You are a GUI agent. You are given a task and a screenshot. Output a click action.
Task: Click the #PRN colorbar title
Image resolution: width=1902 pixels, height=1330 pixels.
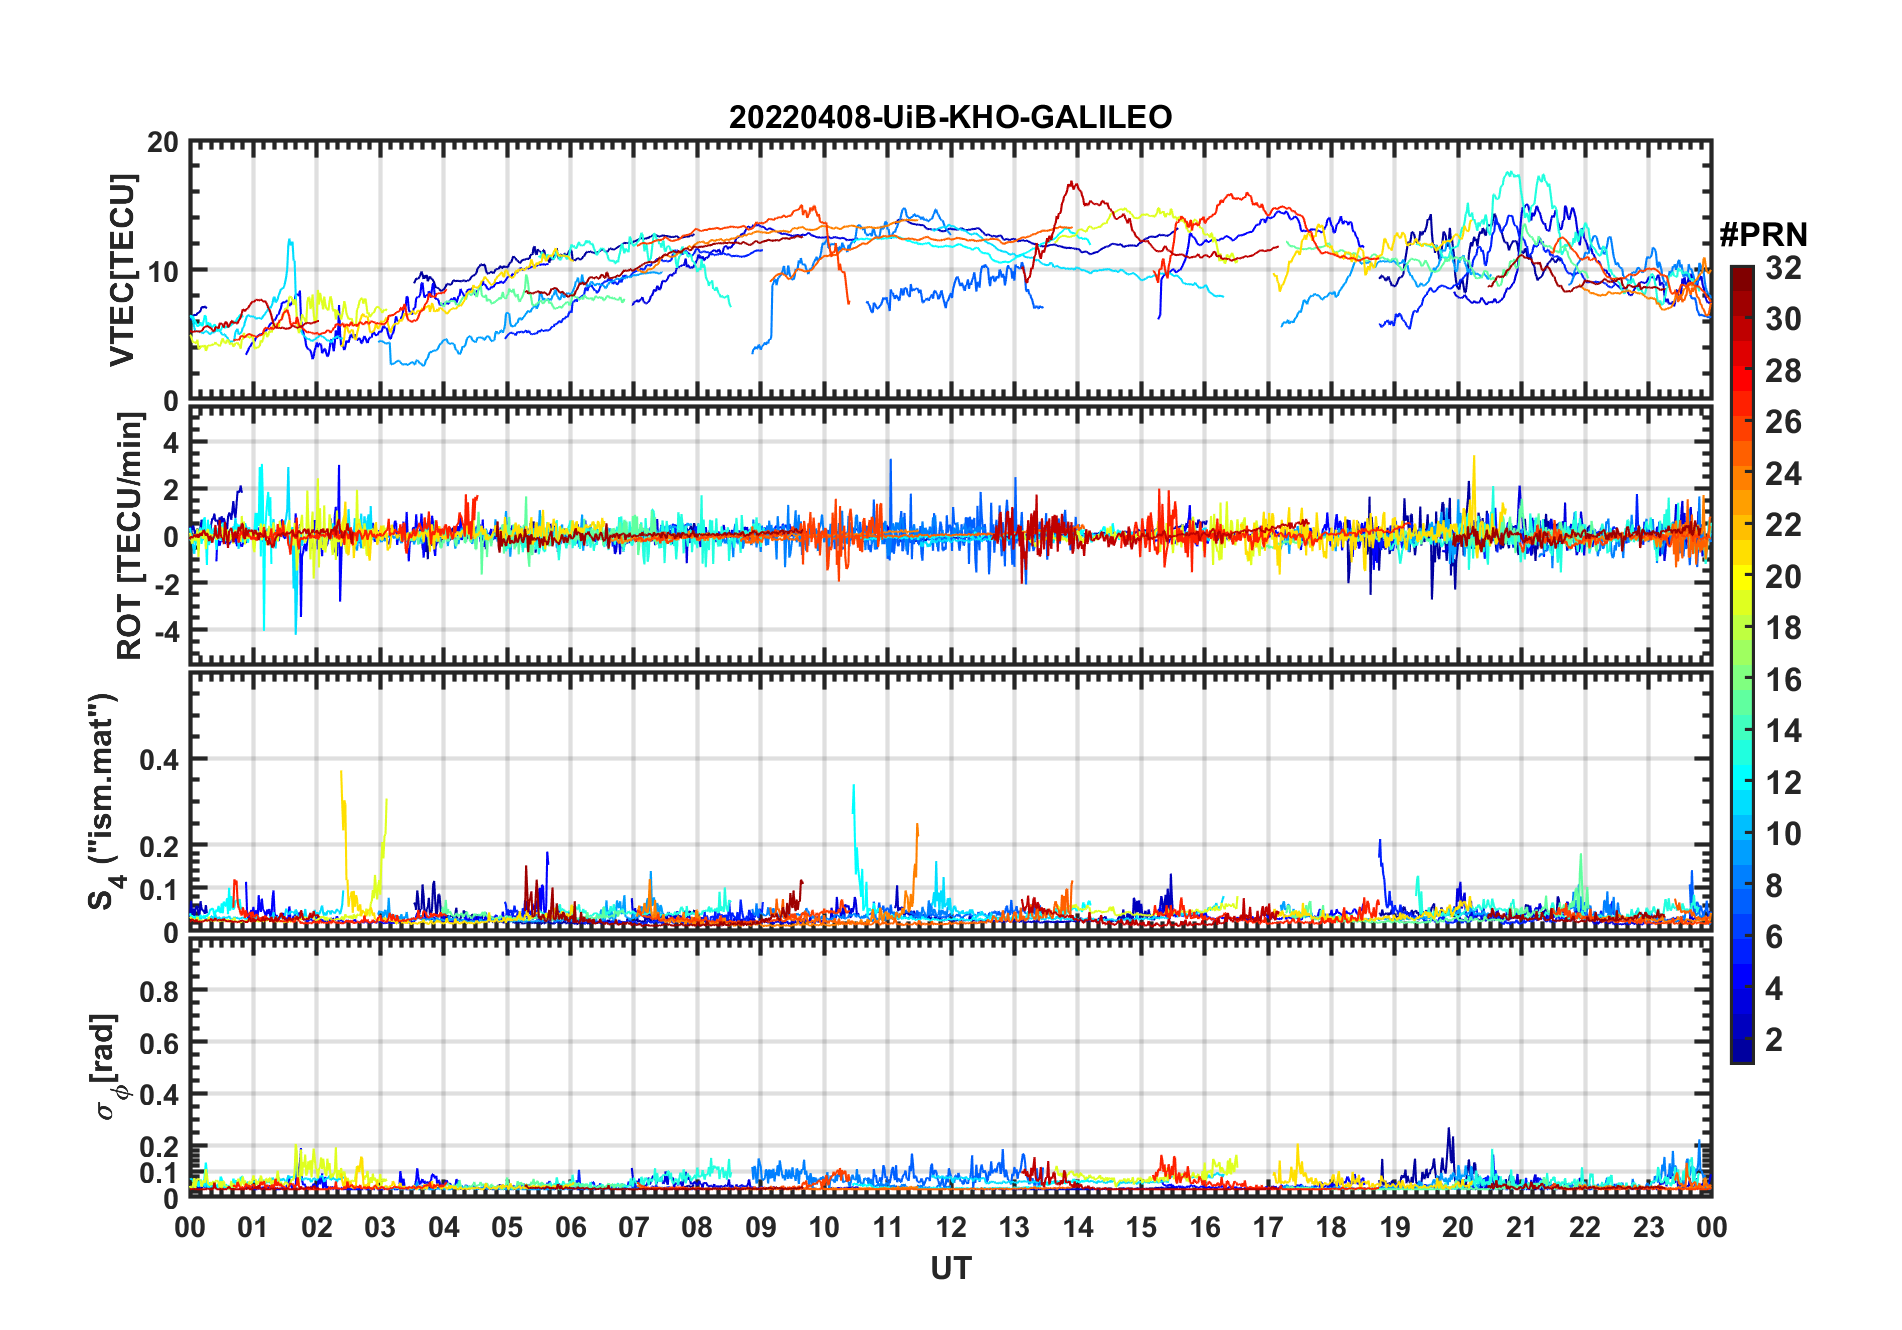click(x=1763, y=235)
